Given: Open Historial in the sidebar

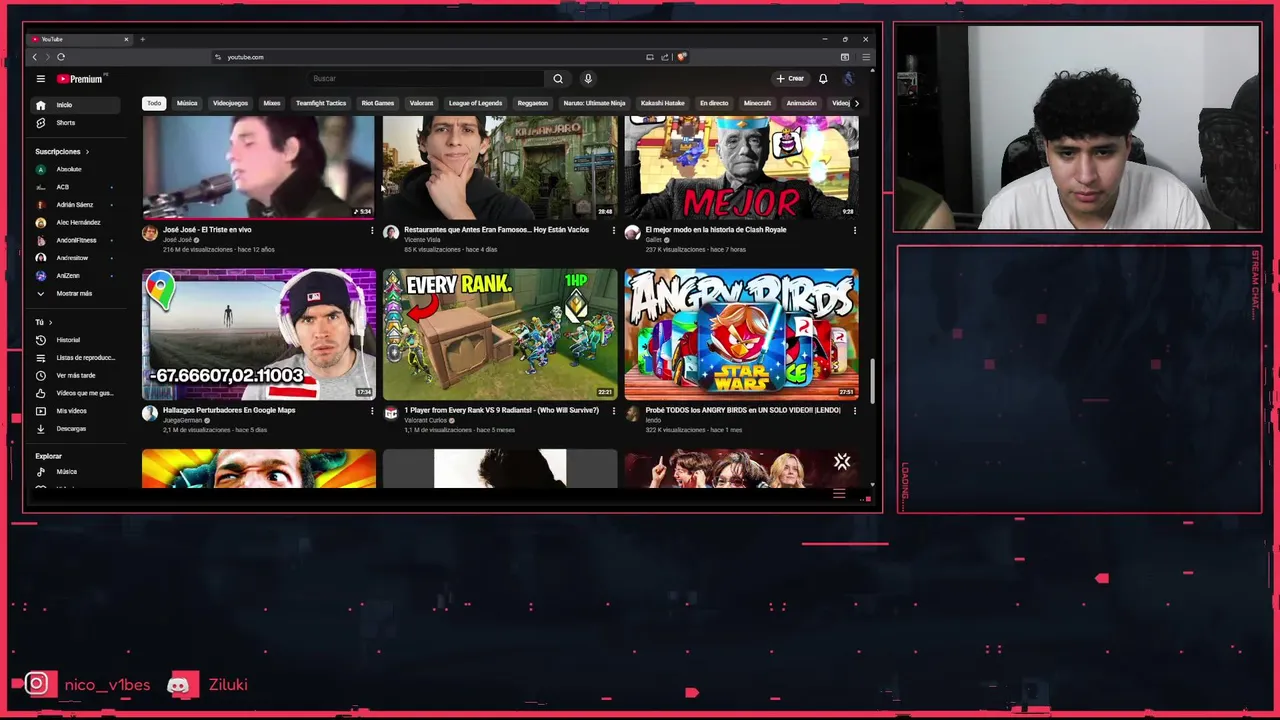Looking at the screenshot, I should click(77, 340).
